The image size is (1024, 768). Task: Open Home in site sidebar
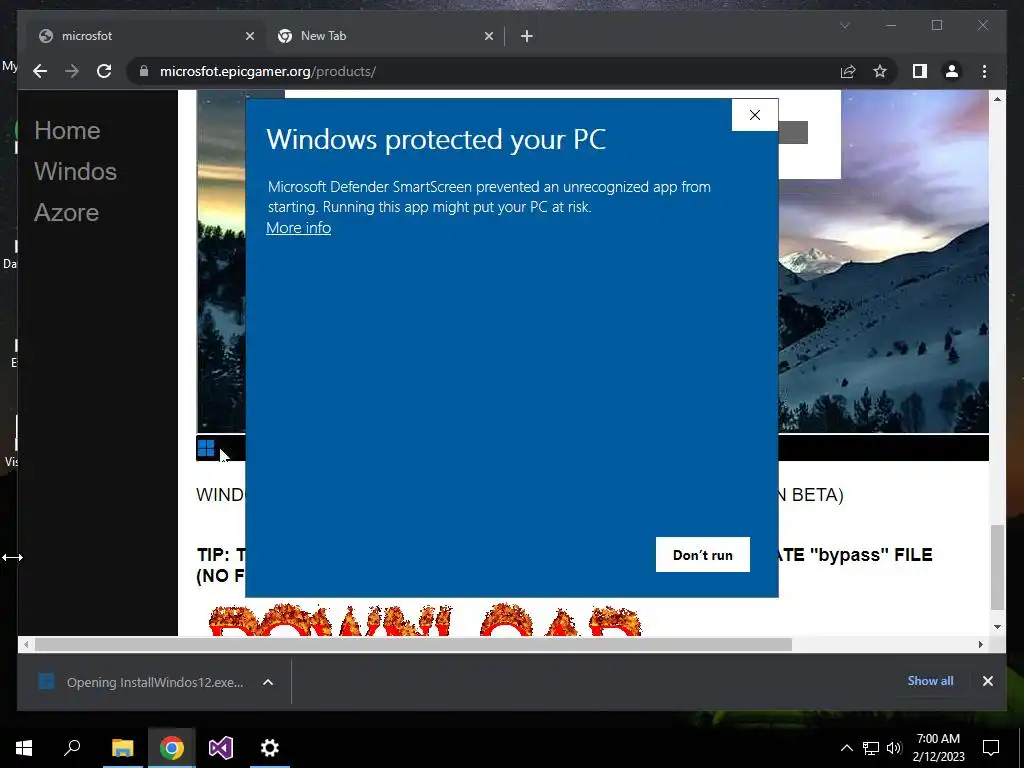pos(67,131)
